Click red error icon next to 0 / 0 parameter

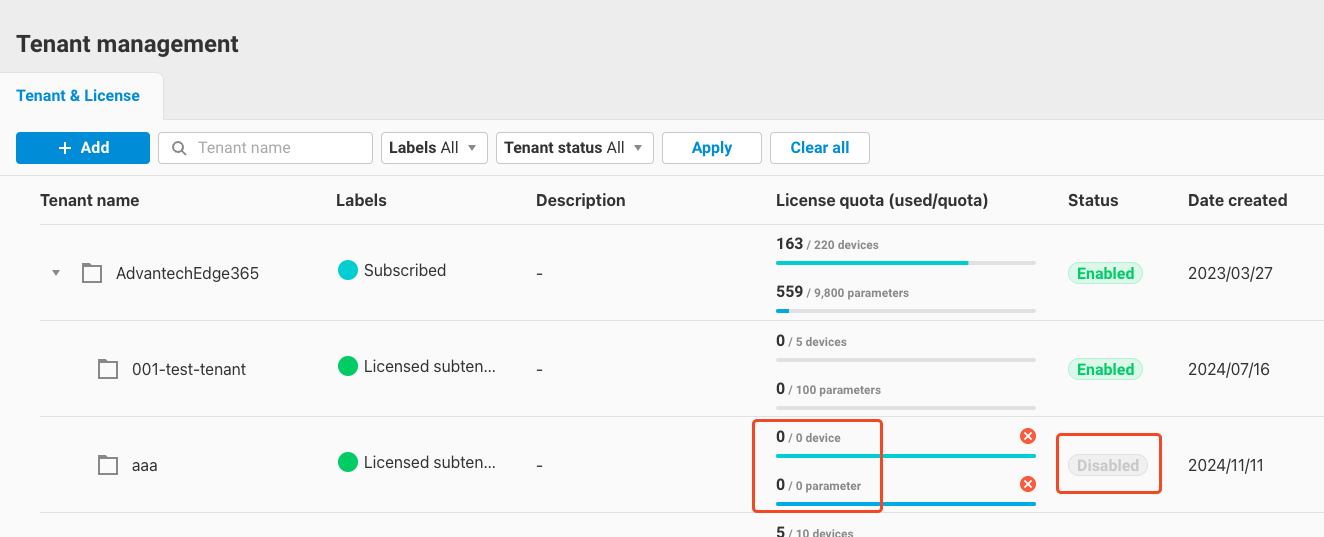[x=1027, y=484]
